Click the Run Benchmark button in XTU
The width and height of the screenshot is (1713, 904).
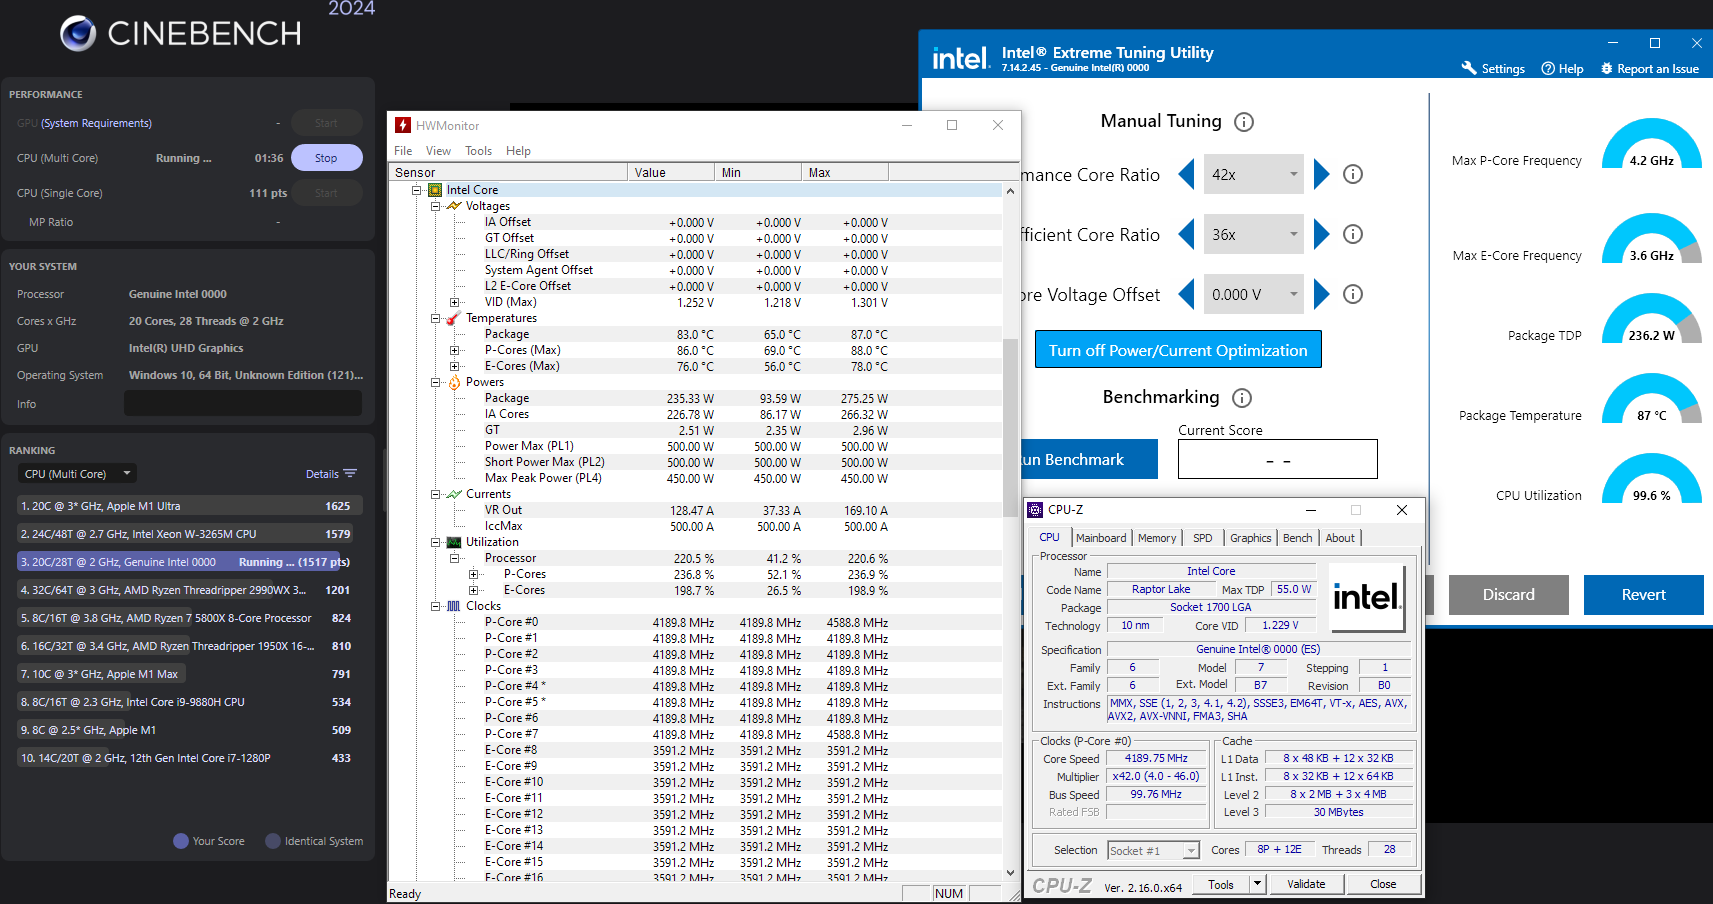[x=1089, y=459]
